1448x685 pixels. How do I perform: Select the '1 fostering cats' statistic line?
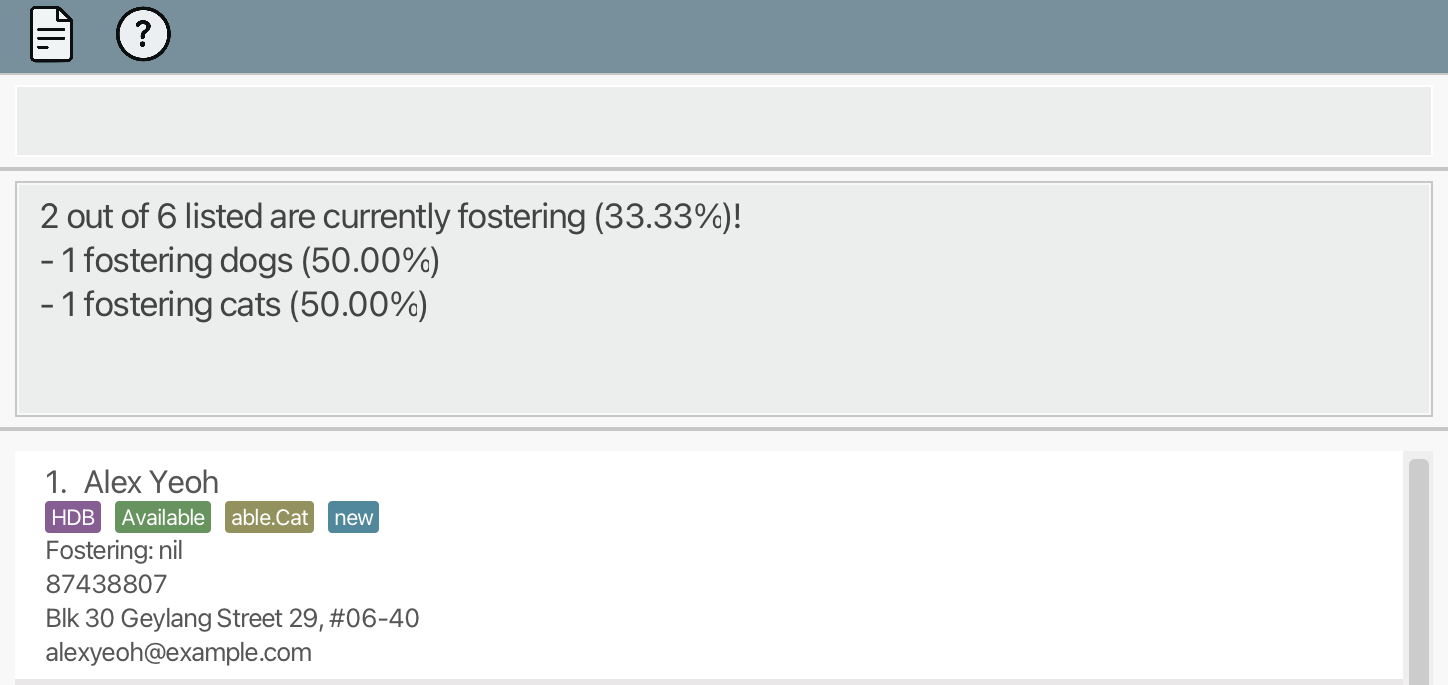(234, 305)
